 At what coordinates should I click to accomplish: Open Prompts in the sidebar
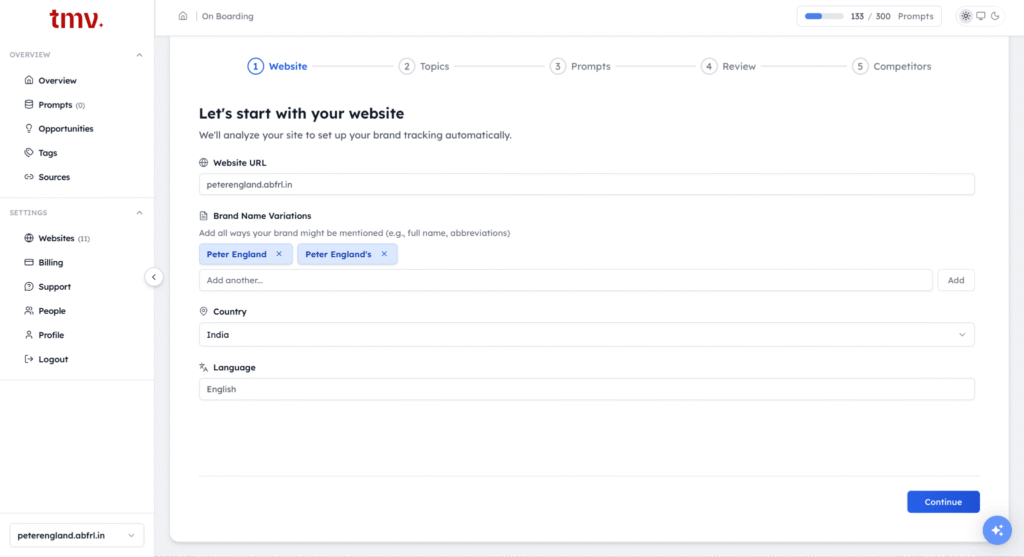(55, 104)
